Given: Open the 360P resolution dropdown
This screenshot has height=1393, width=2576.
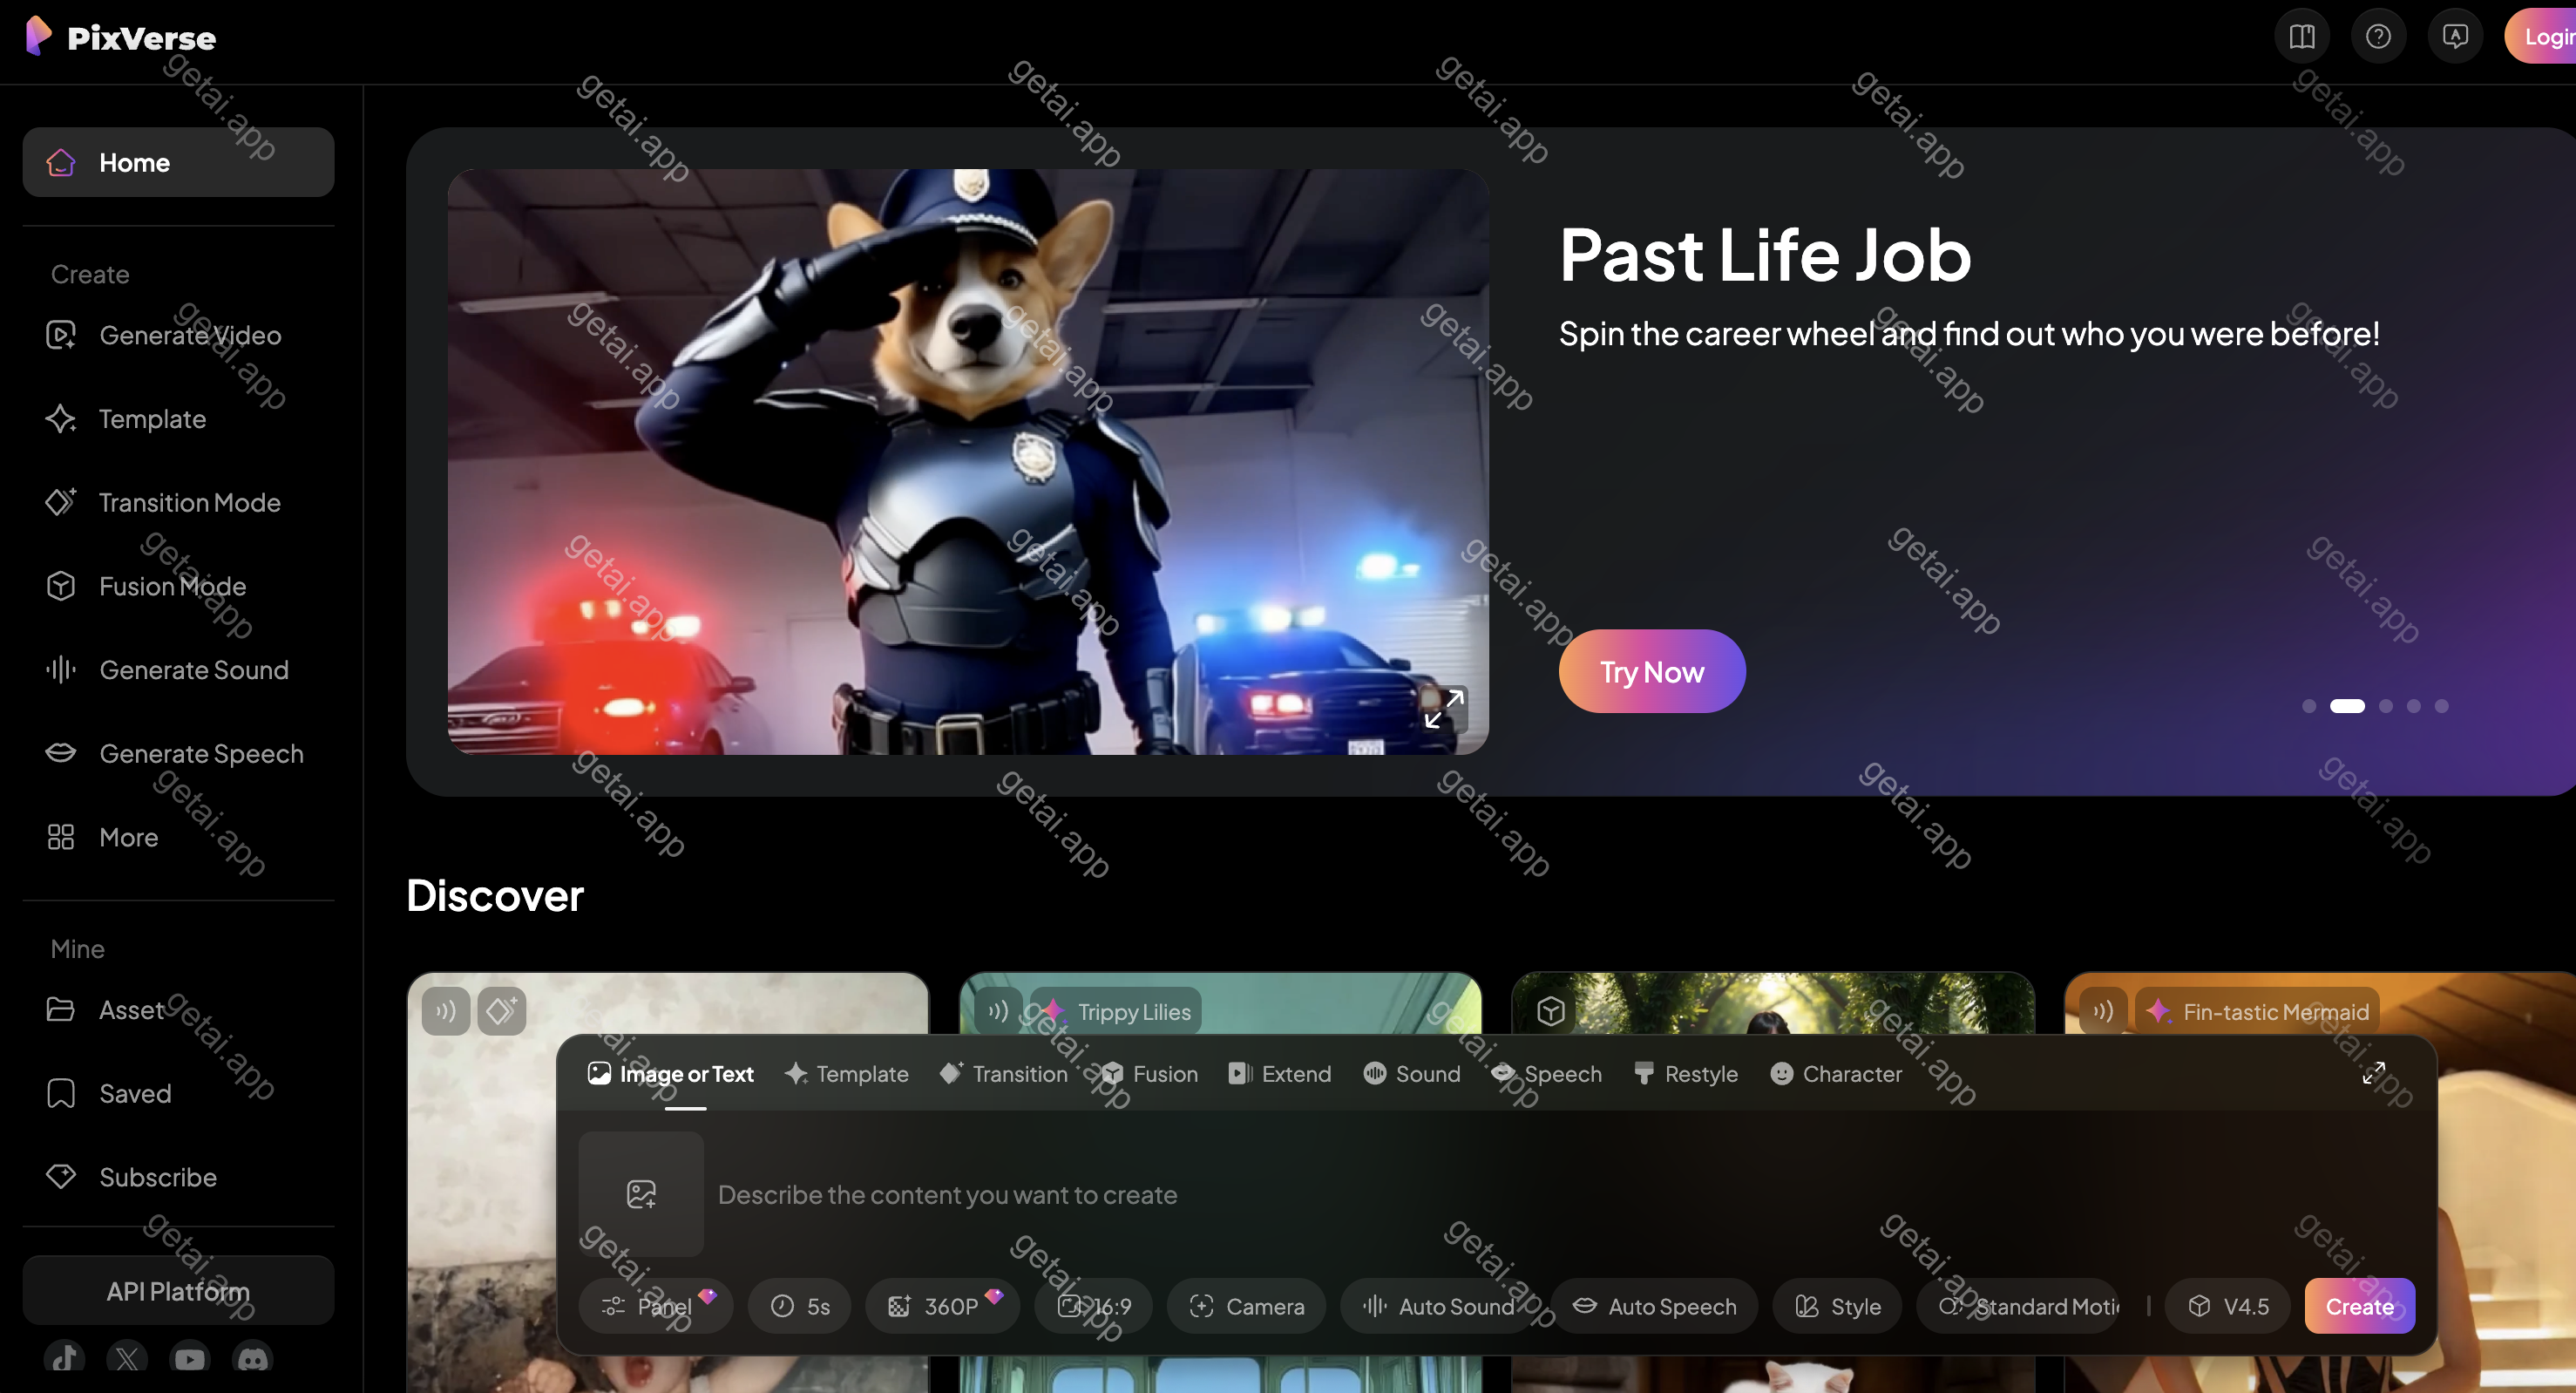Looking at the screenshot, I should coord(942,1306).
